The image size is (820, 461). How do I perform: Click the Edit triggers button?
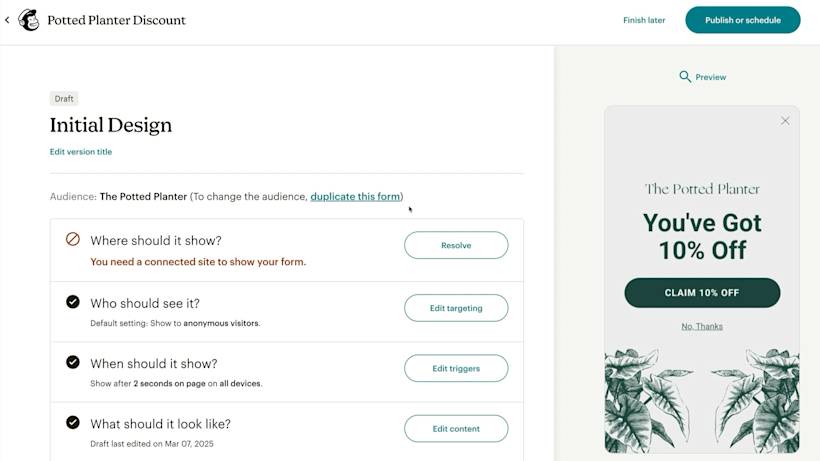pos(456,368)
